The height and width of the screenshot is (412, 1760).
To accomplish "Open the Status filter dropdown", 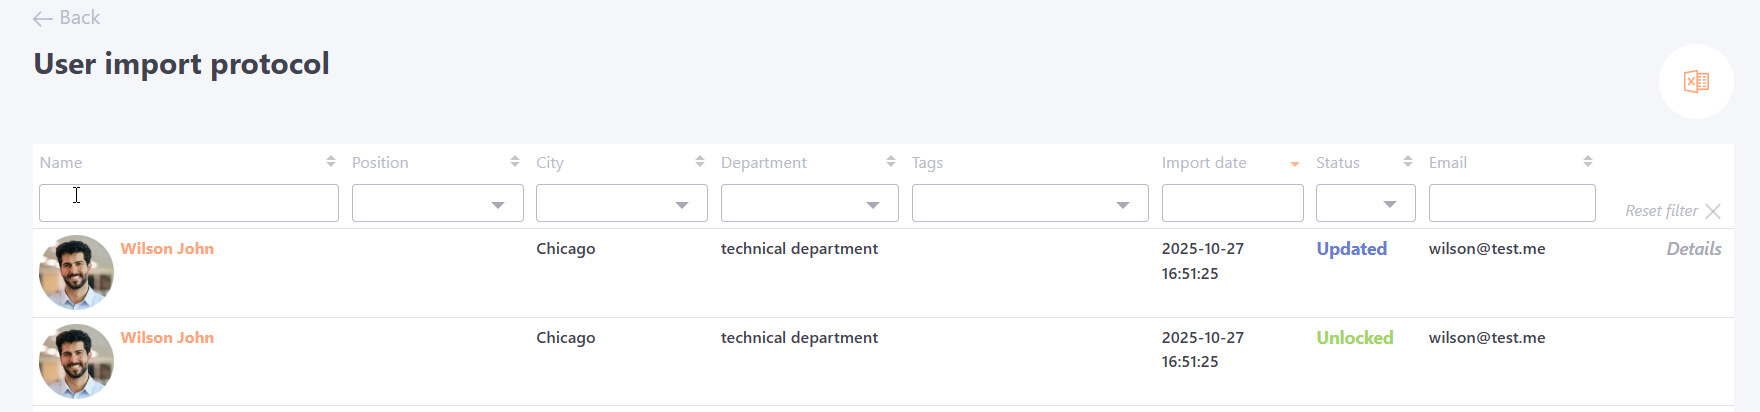I will point(1365,204).
